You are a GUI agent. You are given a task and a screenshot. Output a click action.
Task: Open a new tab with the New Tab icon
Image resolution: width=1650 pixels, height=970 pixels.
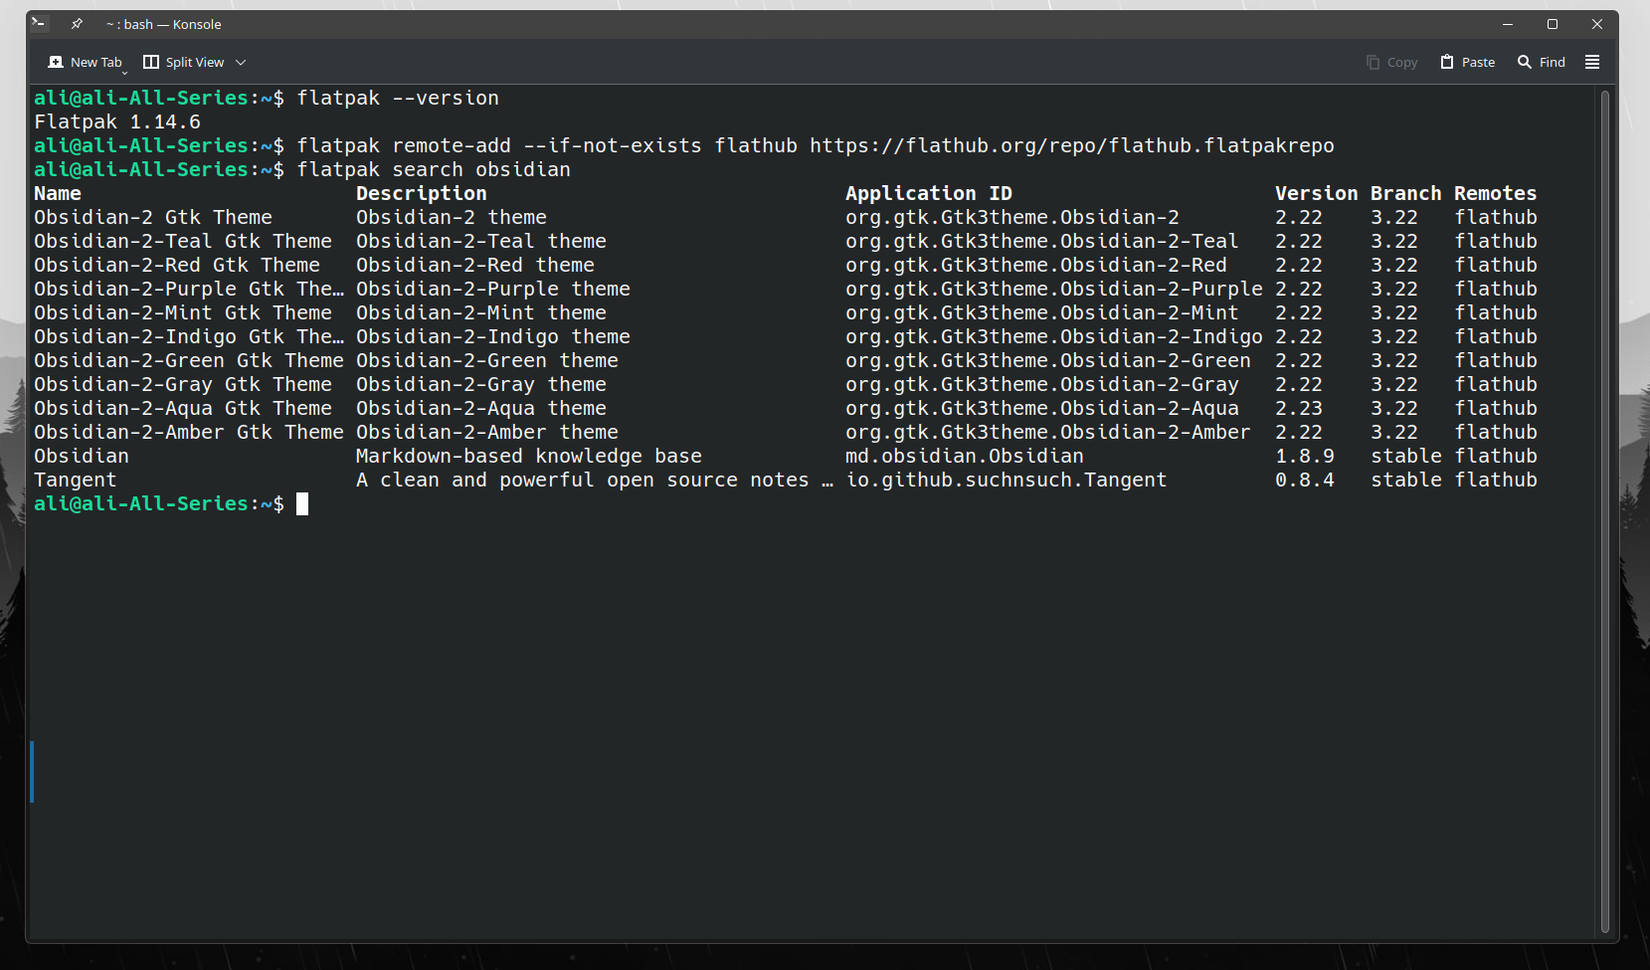point(56,61)
